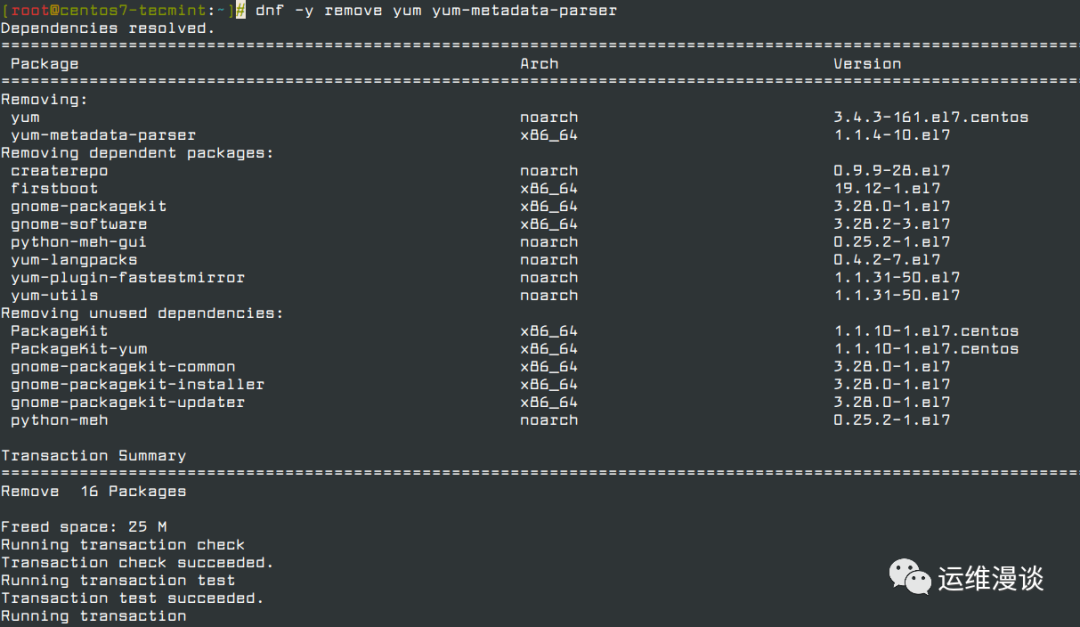Click the Freed space: 25 M line
The image size is (1080, 627).
[83, 527]
